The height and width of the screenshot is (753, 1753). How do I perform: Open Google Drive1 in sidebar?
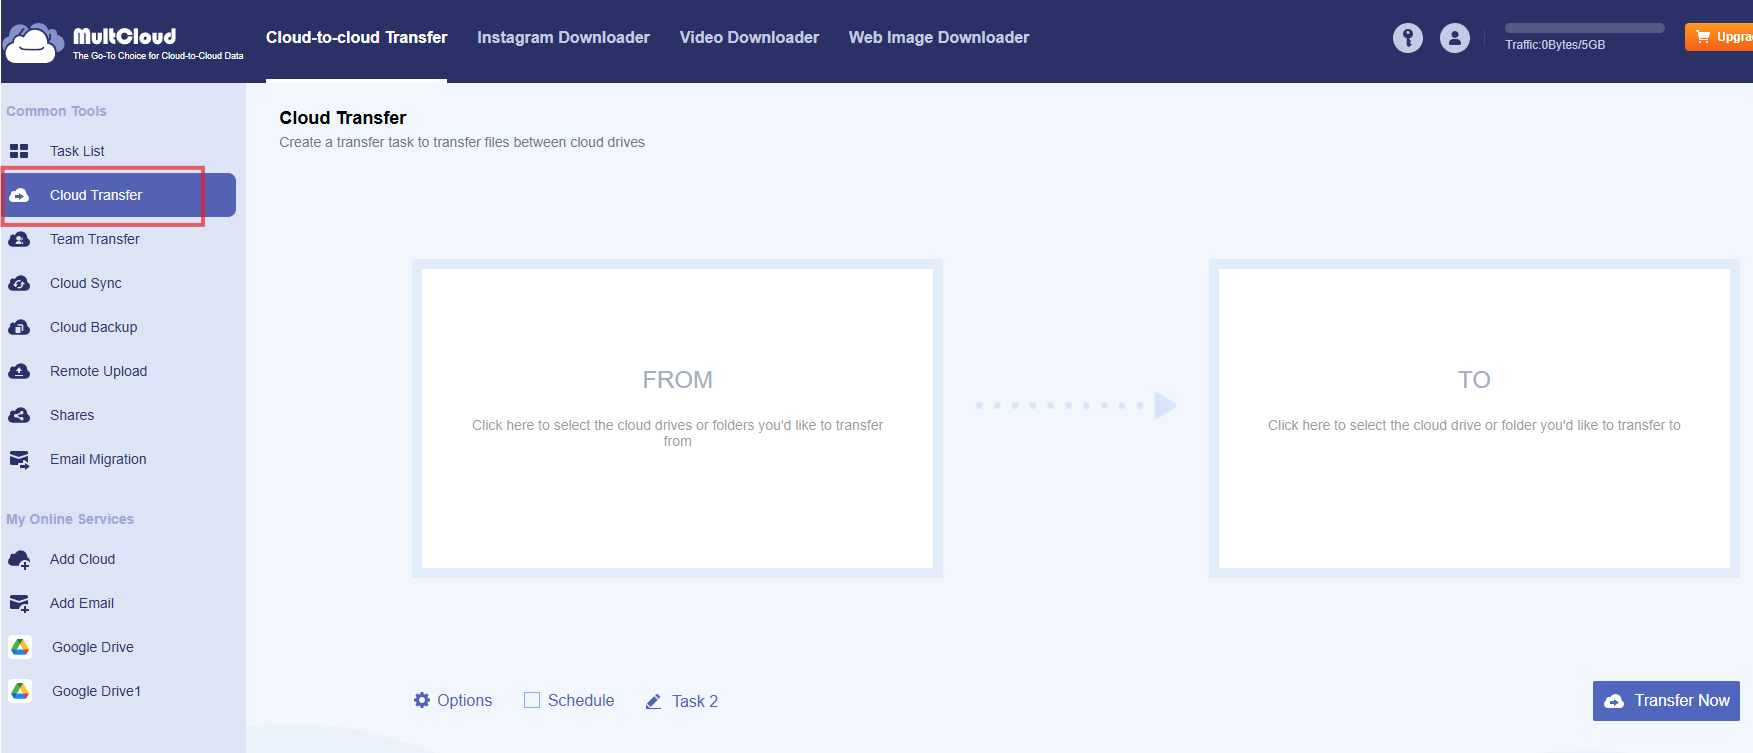tap(96, 691)
